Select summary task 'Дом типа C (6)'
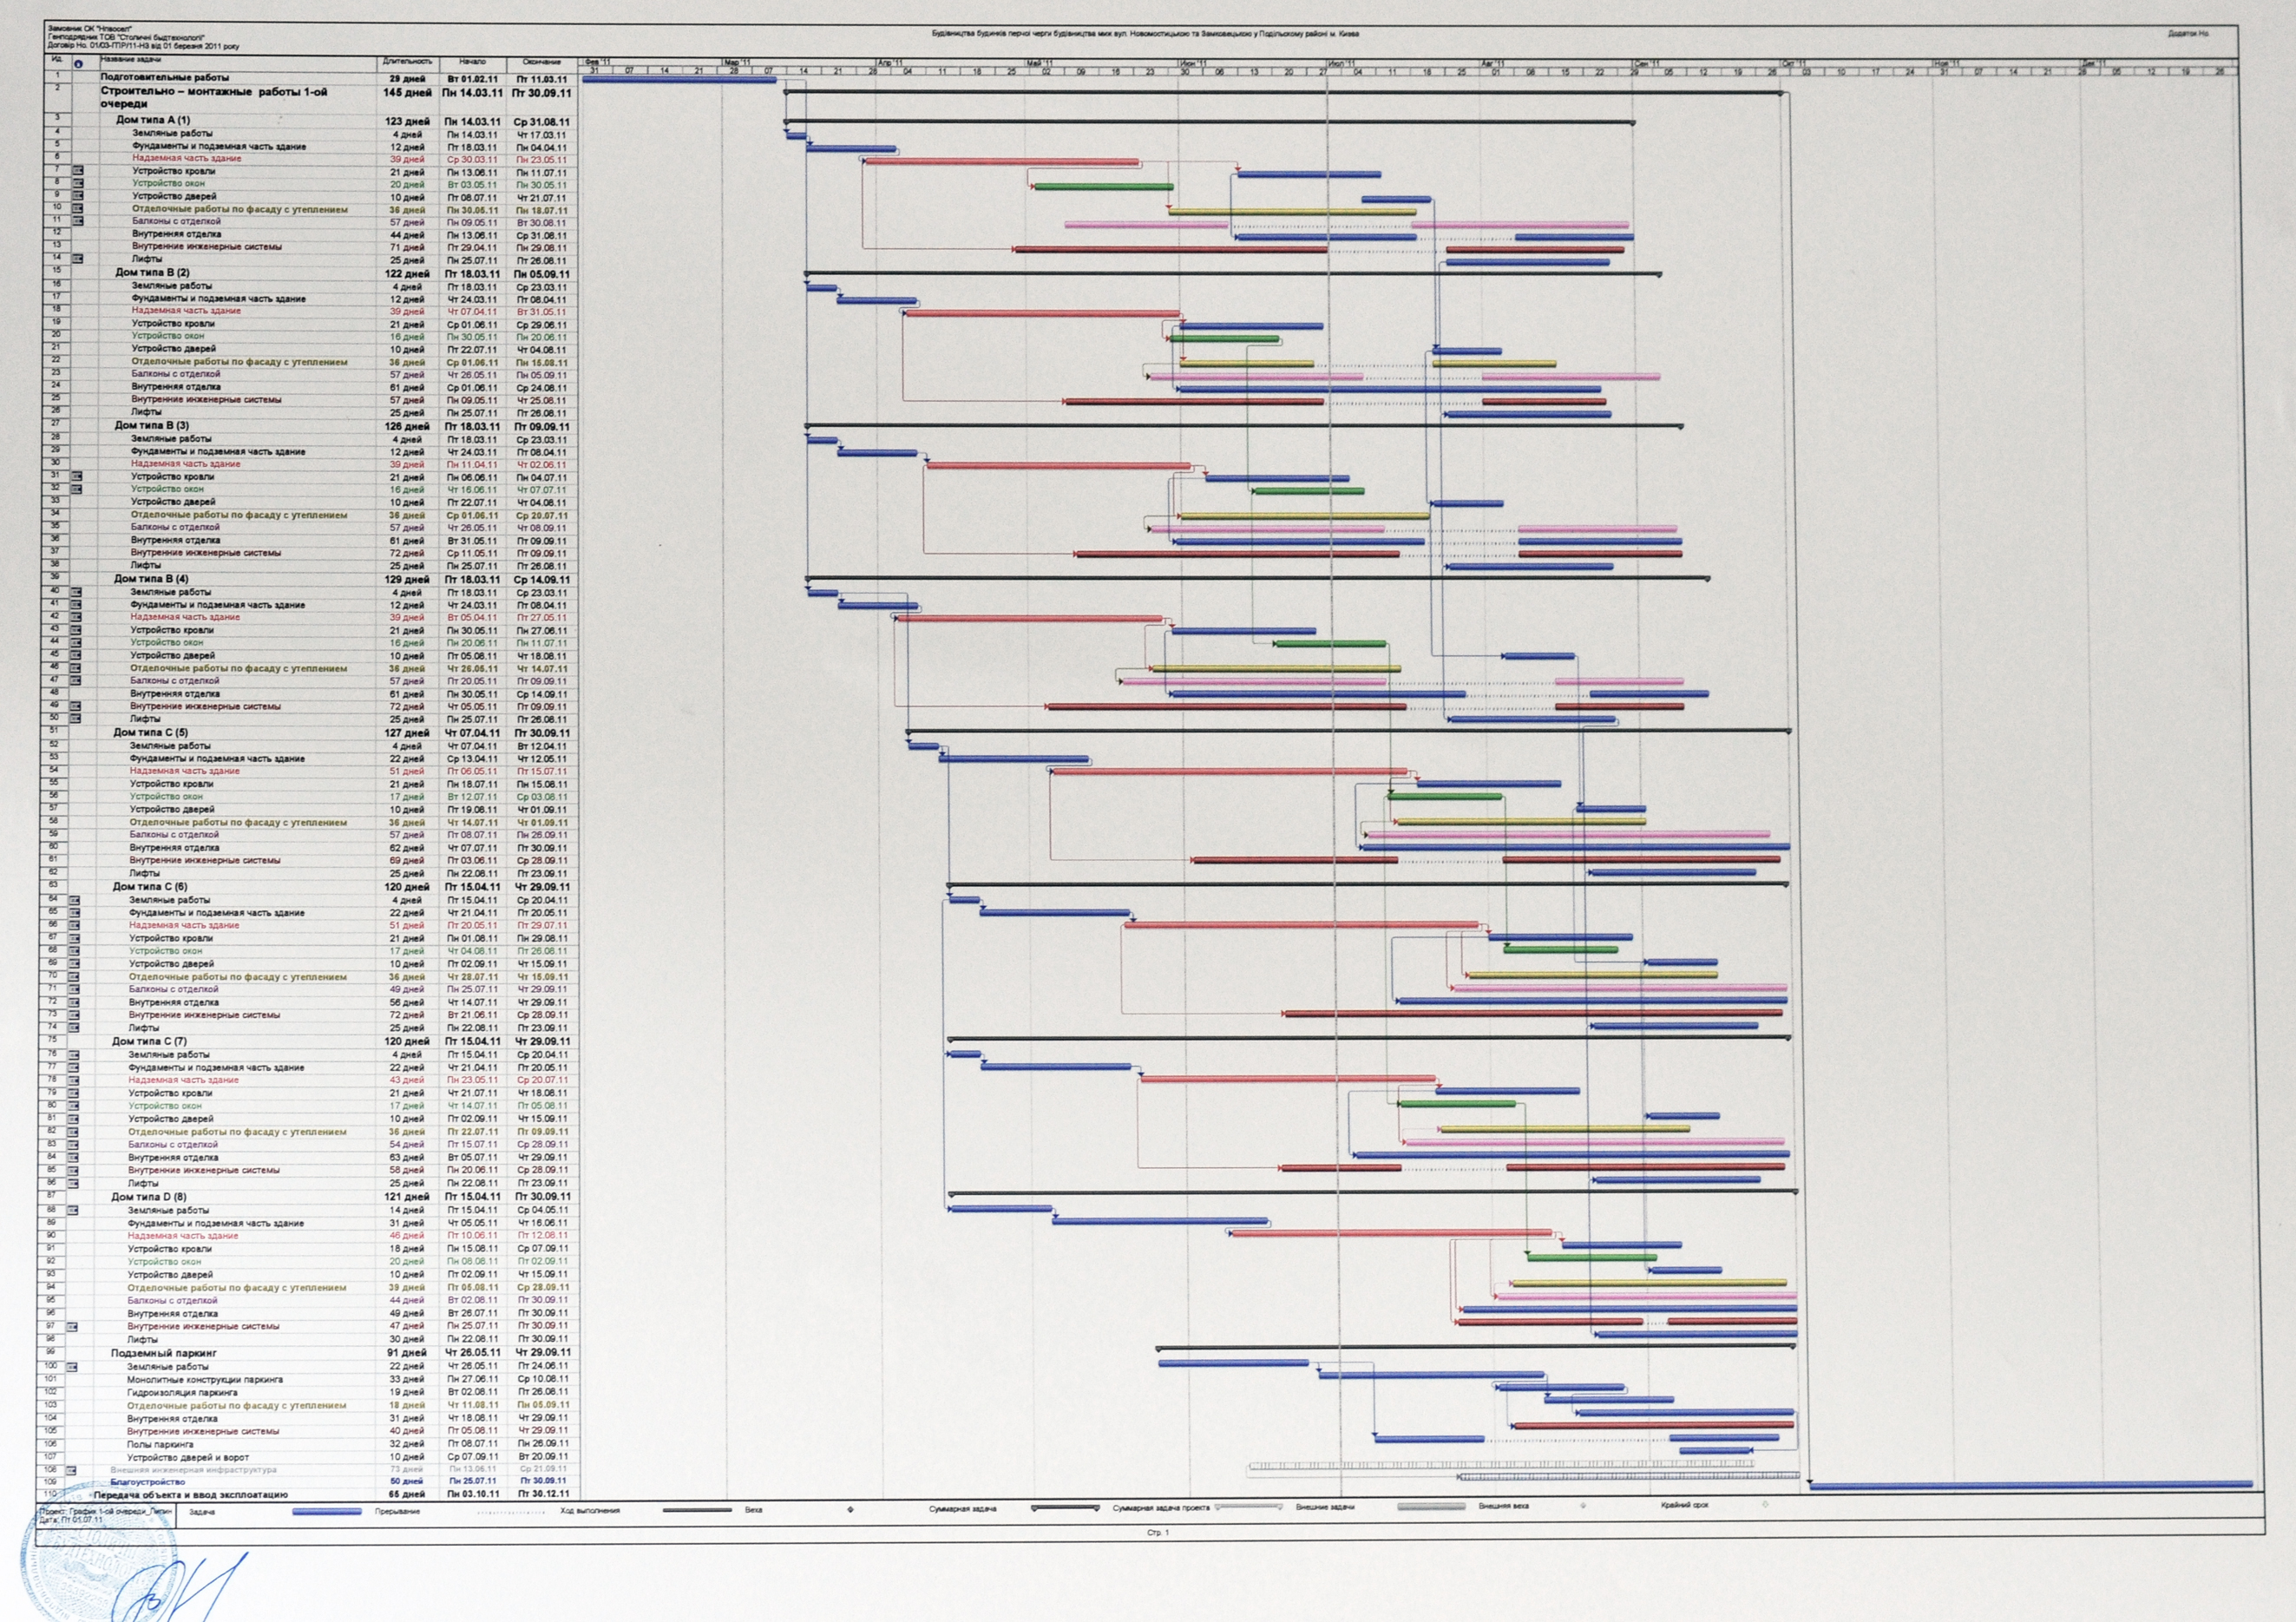 pos(150,887)
